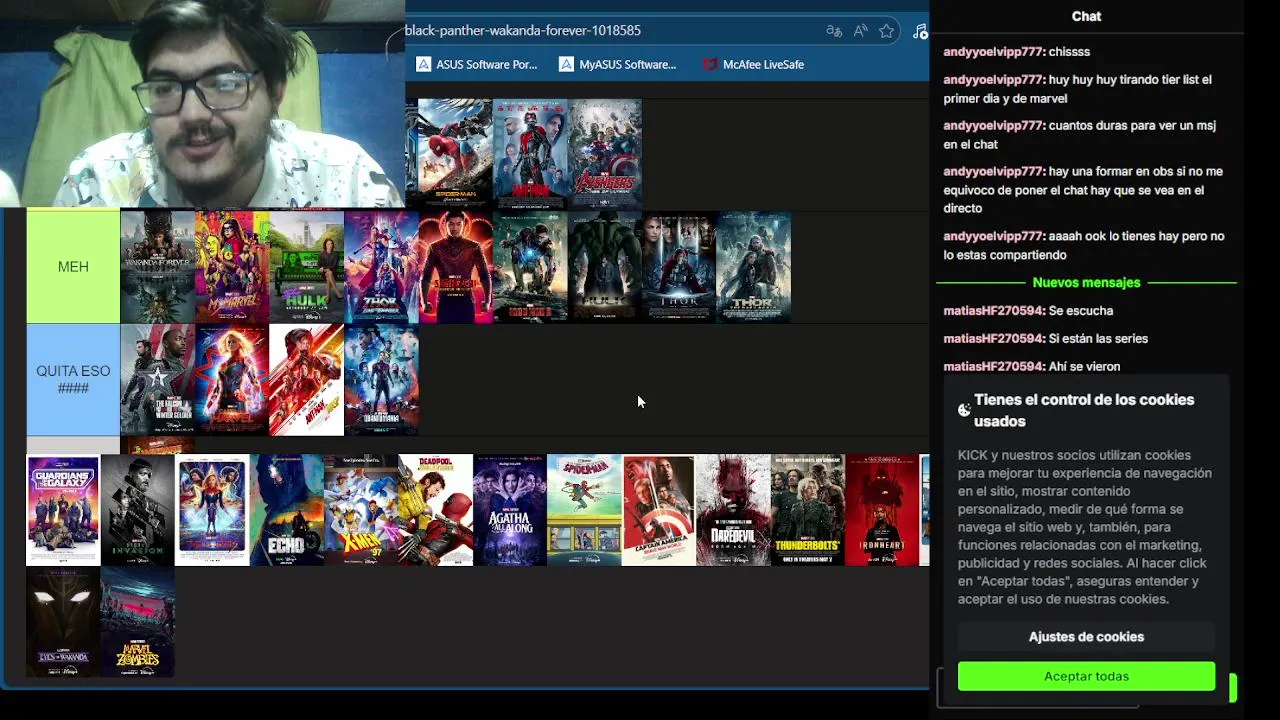The height and width of the screenshot is (720, 1280).
Task: Add page to favorites with star icon
Action: pos(886,31)
